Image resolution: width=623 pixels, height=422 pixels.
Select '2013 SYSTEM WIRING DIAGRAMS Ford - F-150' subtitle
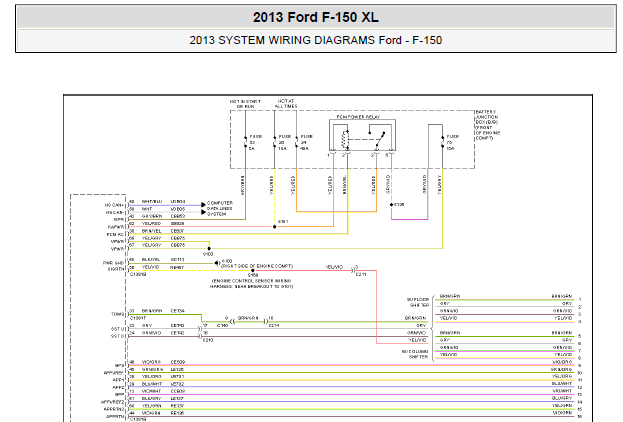pos(316,40)
